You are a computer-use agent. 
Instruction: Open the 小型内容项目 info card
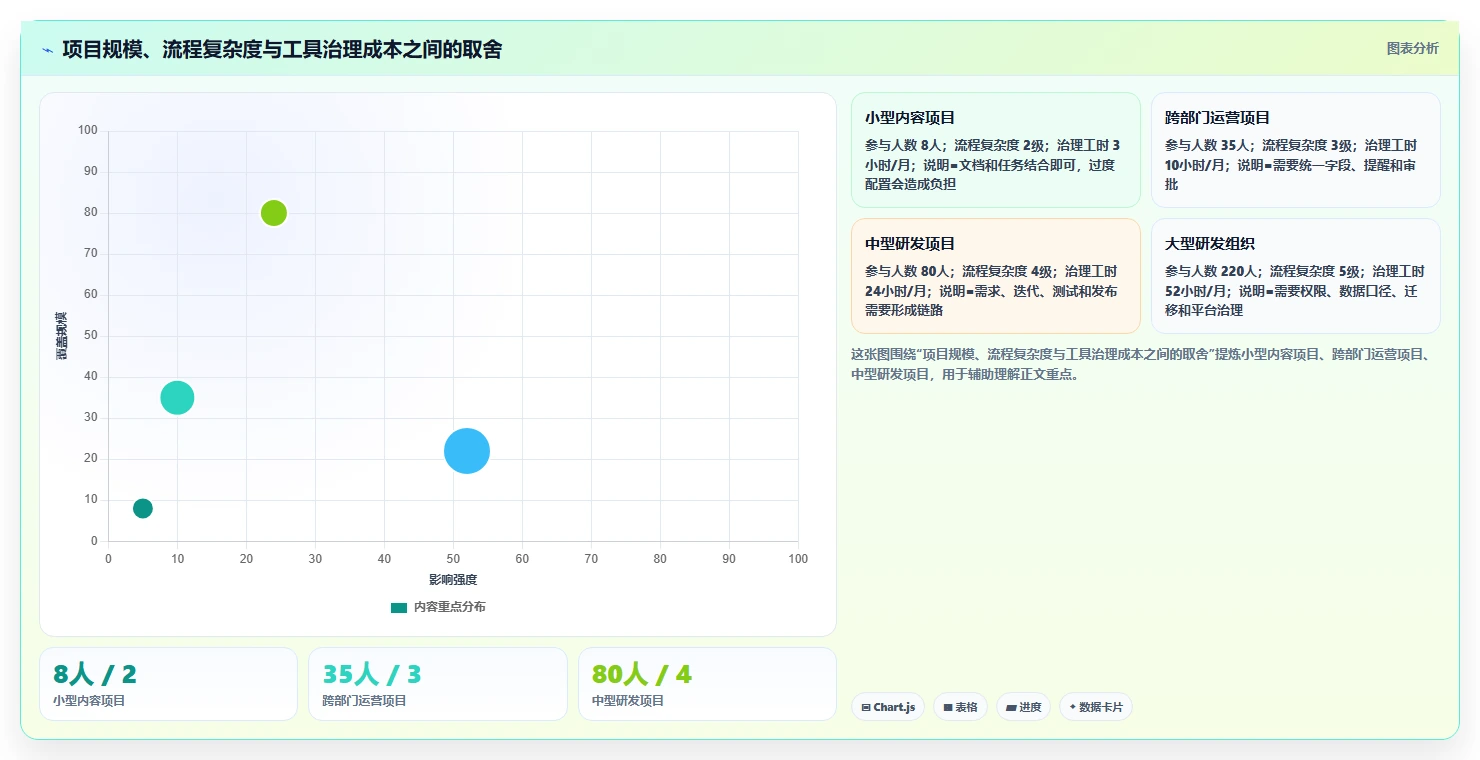[995, 150]
